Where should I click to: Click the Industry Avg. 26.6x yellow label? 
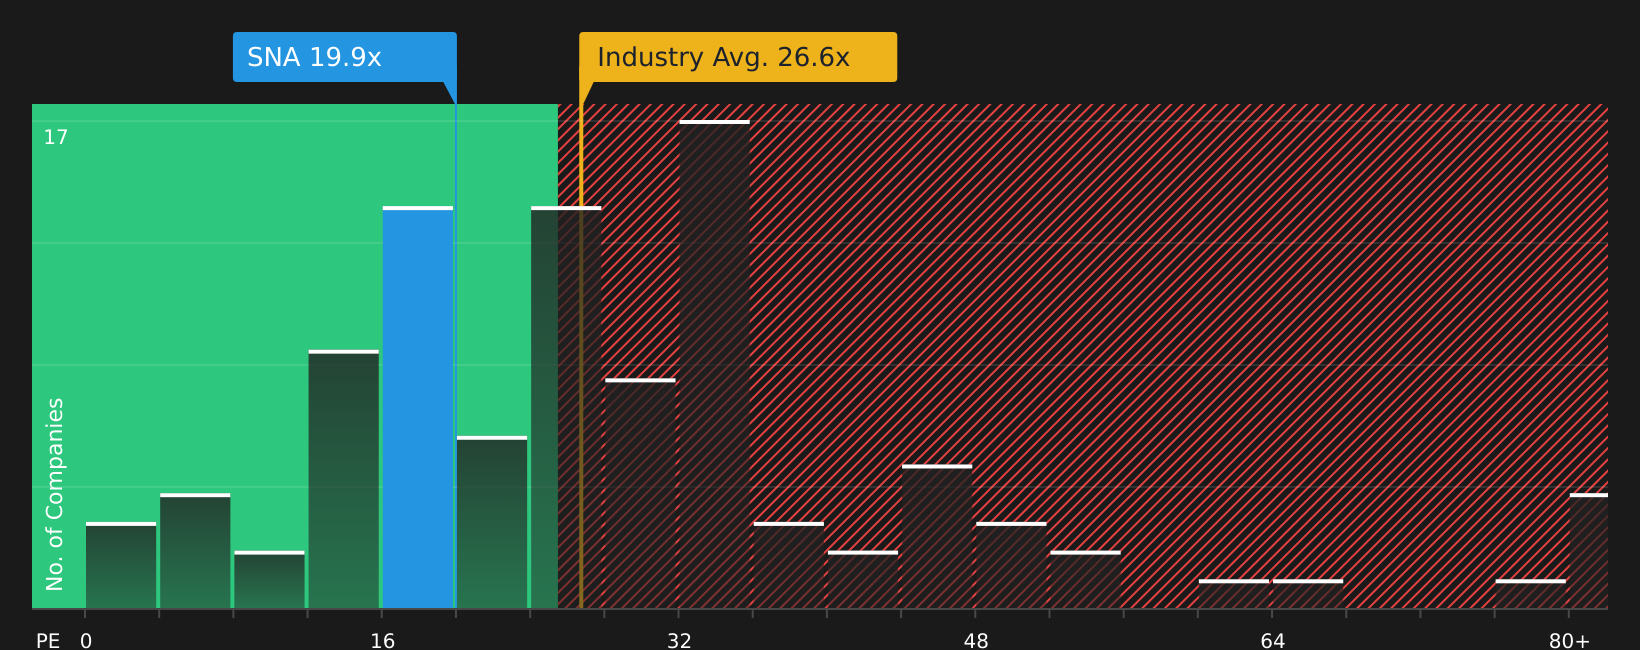738,57
